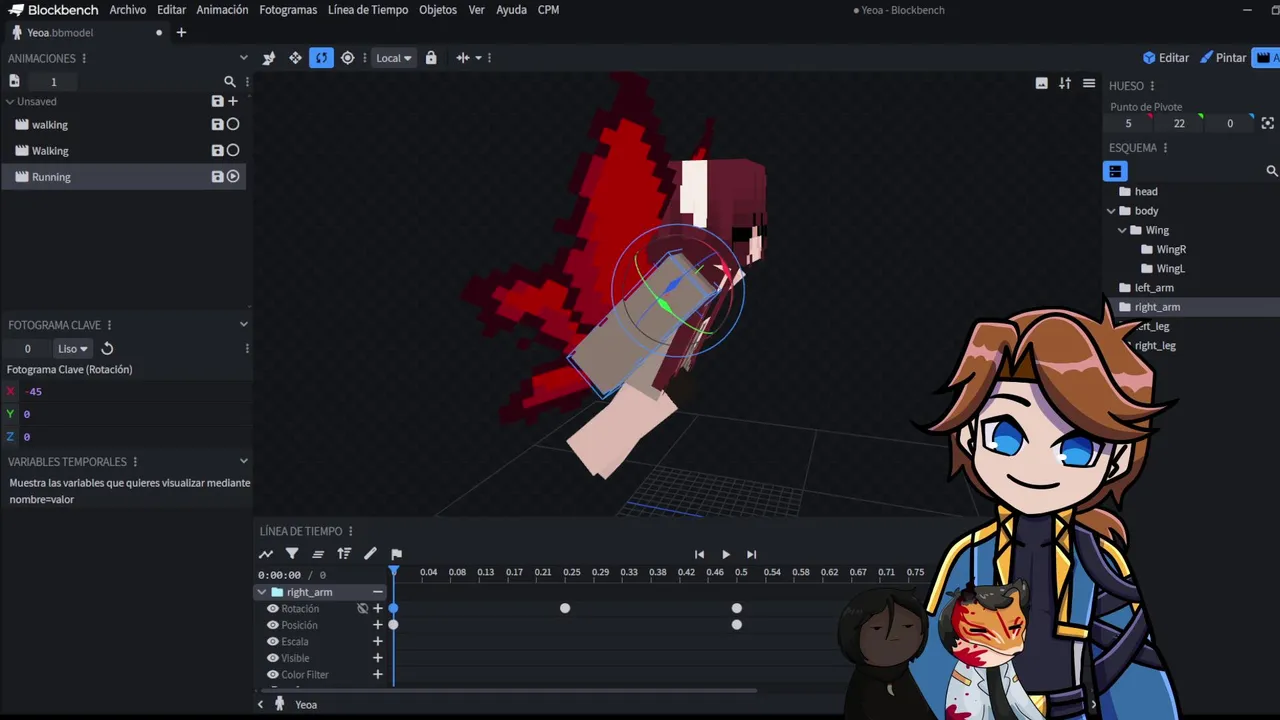
Task: Toggle the play indicator of Running animation
Action: (233, 176)
